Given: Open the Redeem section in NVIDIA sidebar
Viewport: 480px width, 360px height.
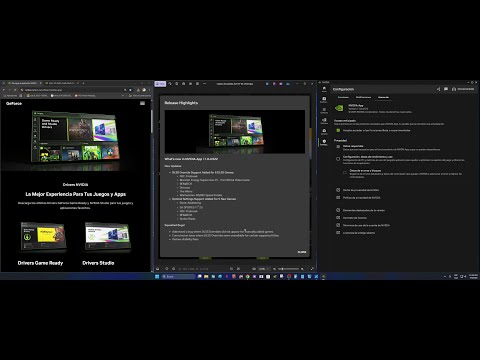Looking at the screenshot, I should [x=324, y=131].
